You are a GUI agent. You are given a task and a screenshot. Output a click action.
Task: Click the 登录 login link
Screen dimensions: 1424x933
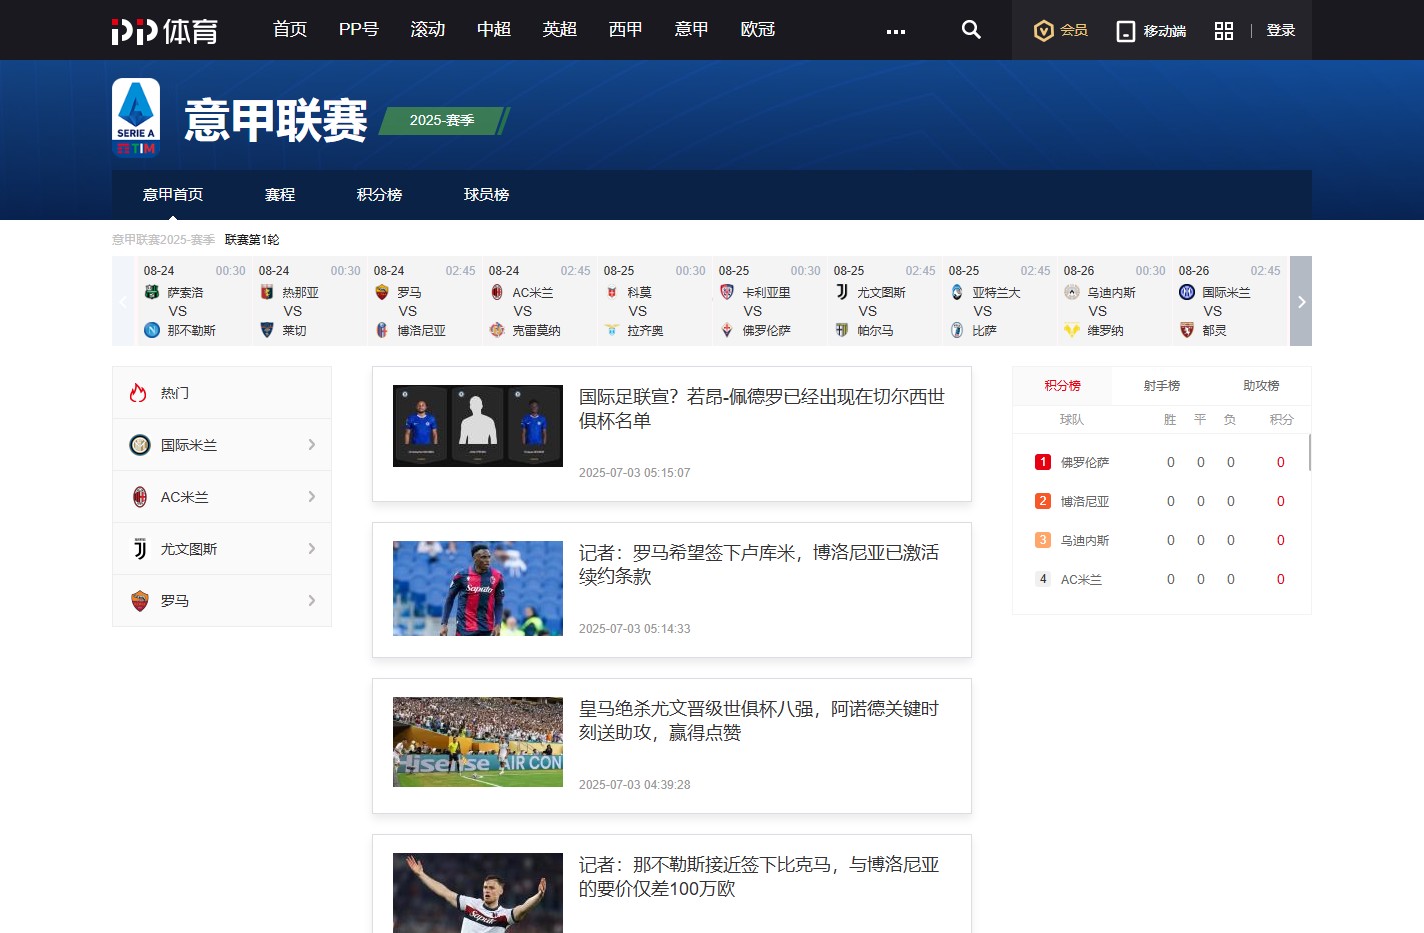coord(1281,31)
